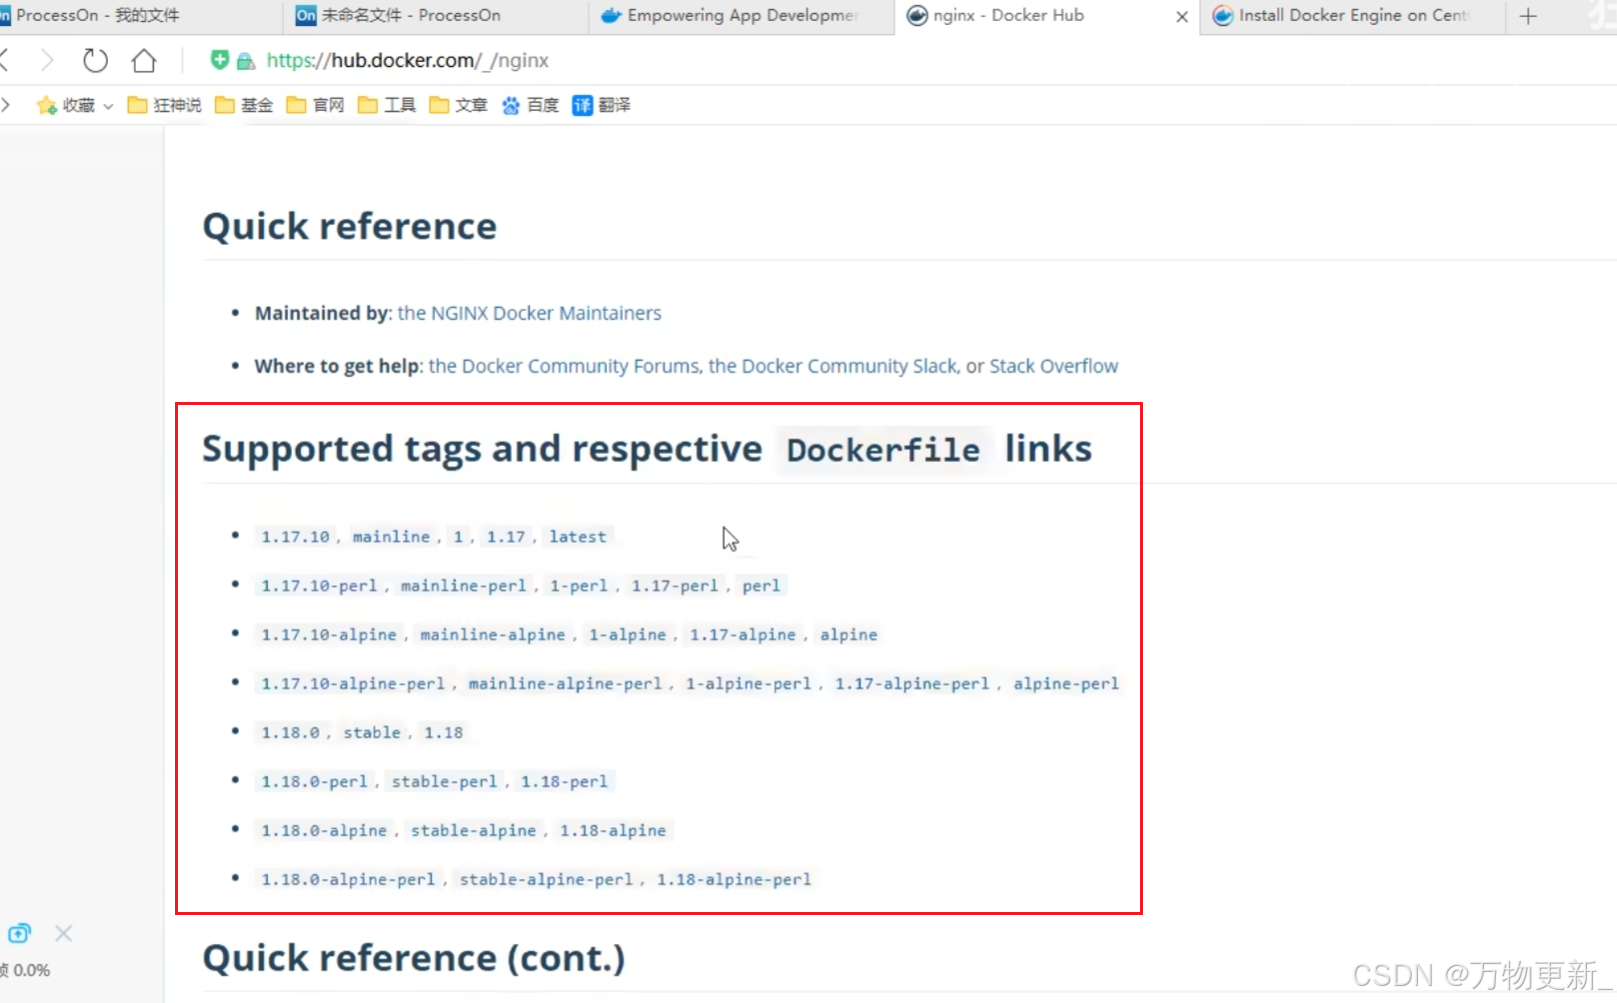Go to browser home page icon
Image resolution: width=1617 pixels, height=1003 pixels.
point(144,61)
